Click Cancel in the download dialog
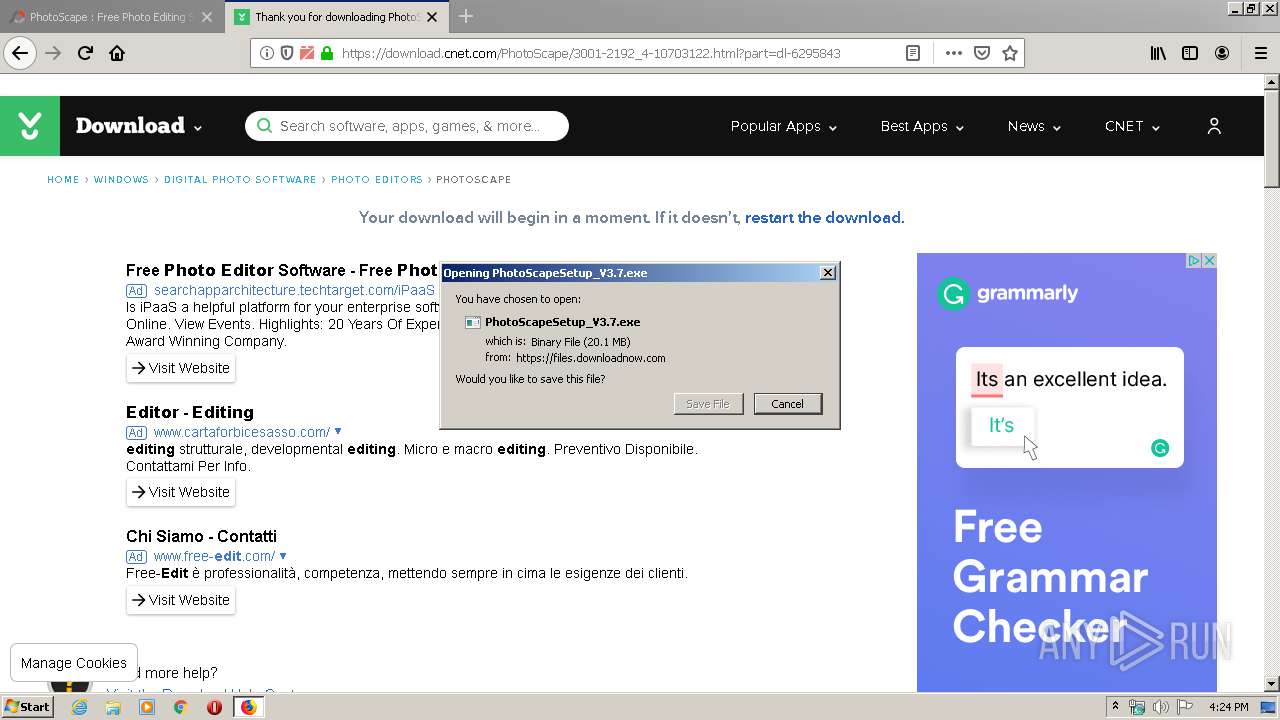1280x720 pixels. click(x=787, y=404)
